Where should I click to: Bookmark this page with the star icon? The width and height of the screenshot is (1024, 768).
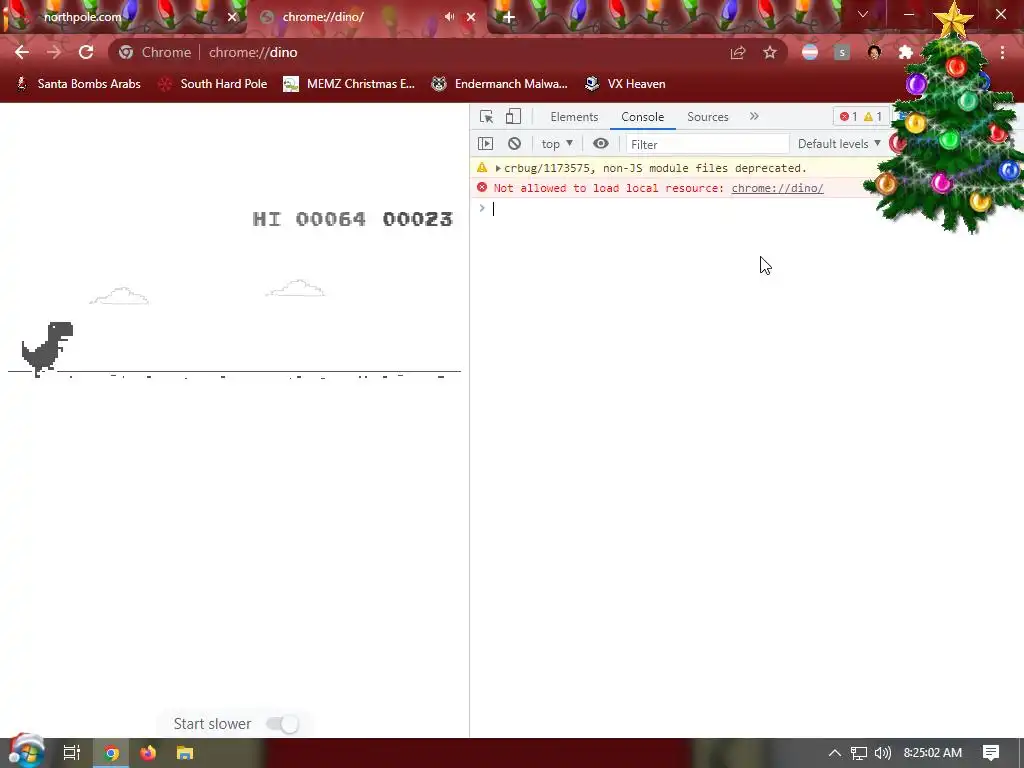point(770,52)
